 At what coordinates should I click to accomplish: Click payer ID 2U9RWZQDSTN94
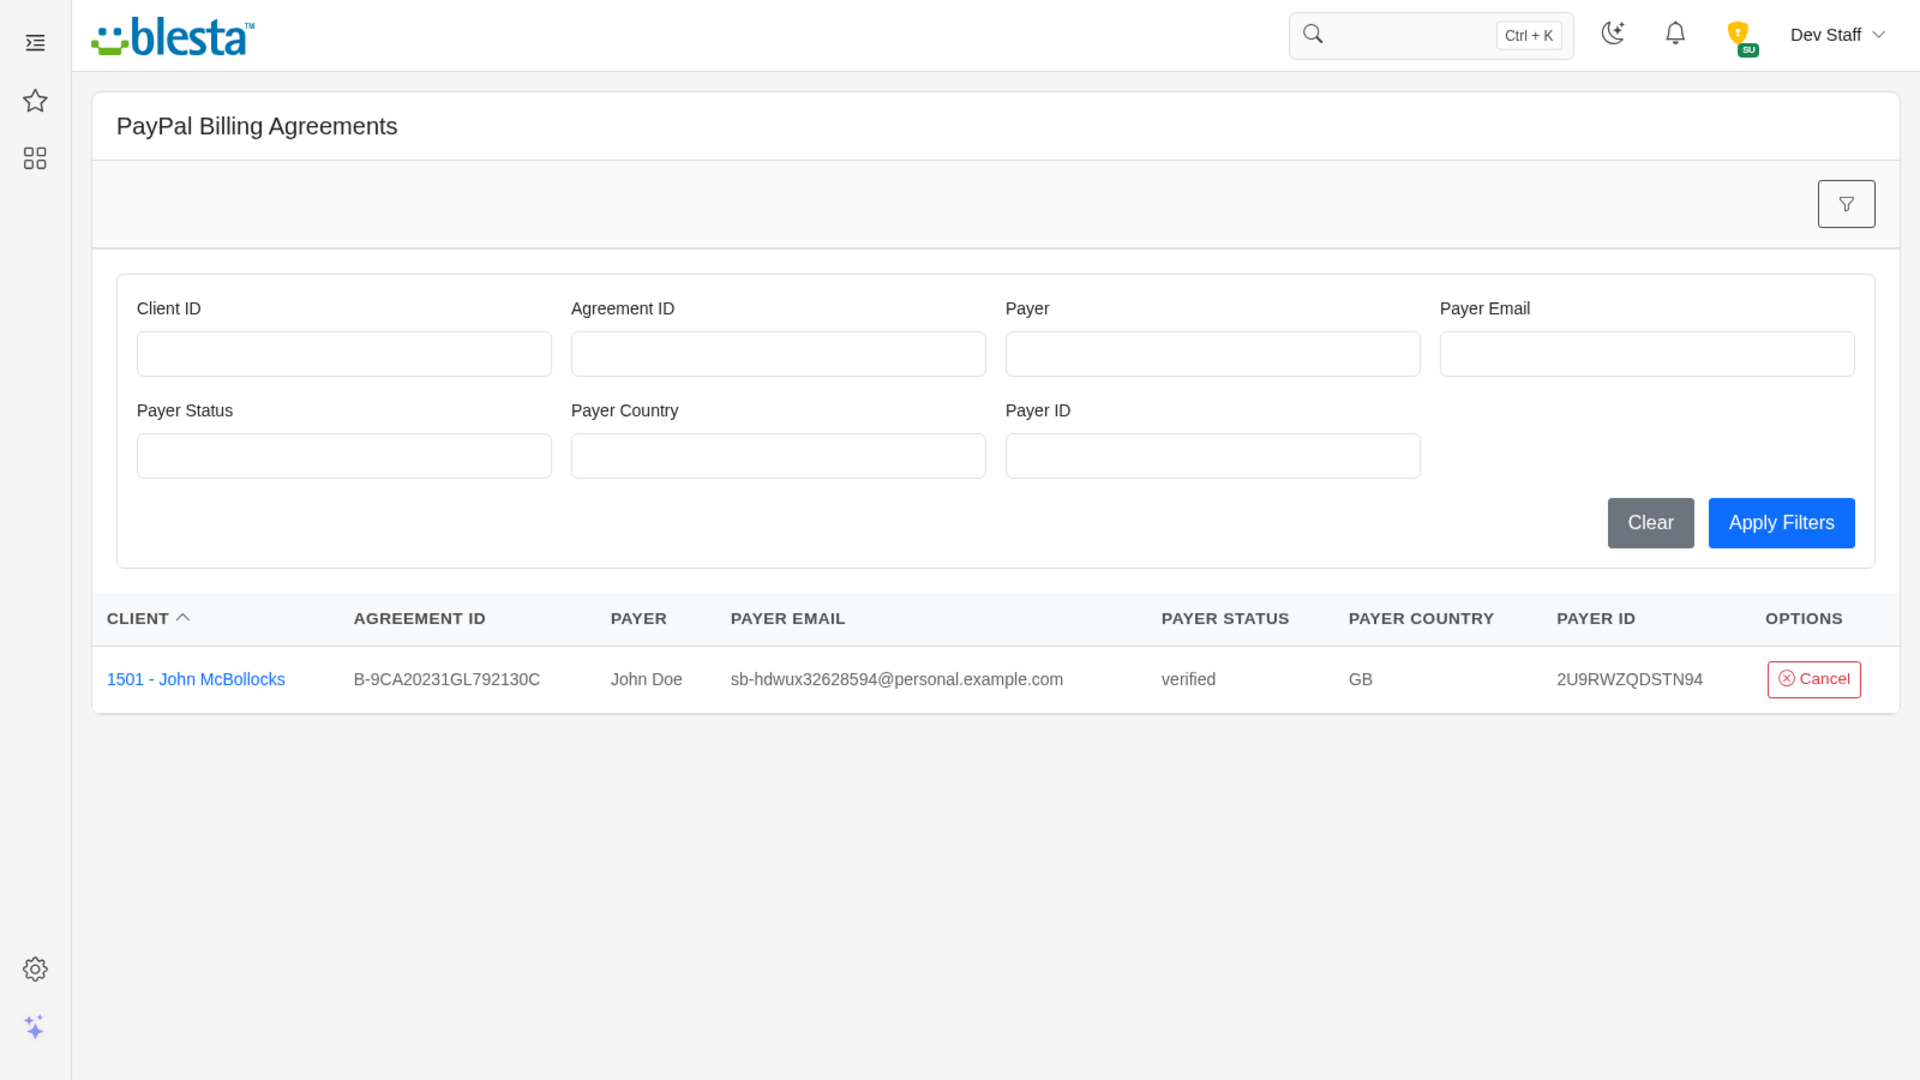point(1629,679)
